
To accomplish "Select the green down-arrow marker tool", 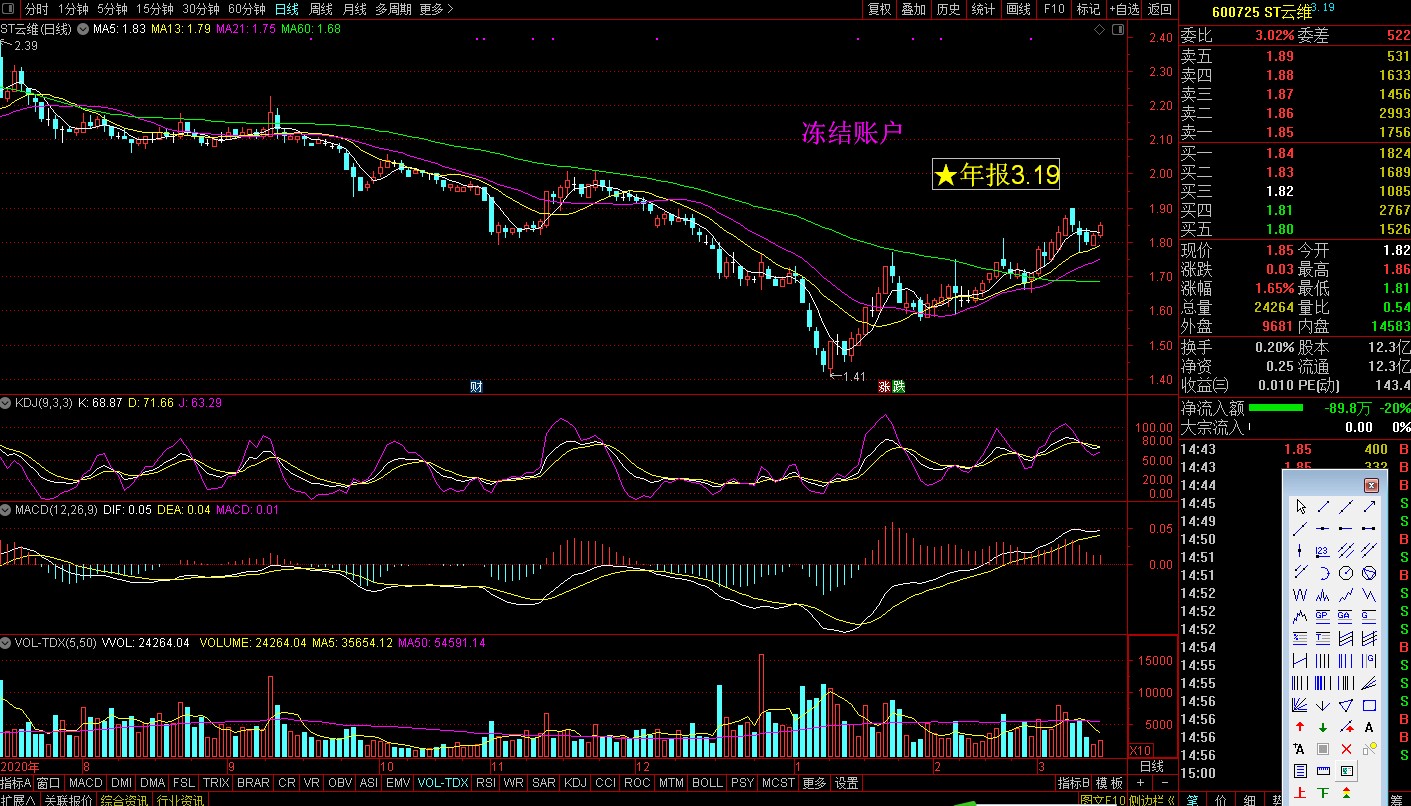I will click(1322, 727).
